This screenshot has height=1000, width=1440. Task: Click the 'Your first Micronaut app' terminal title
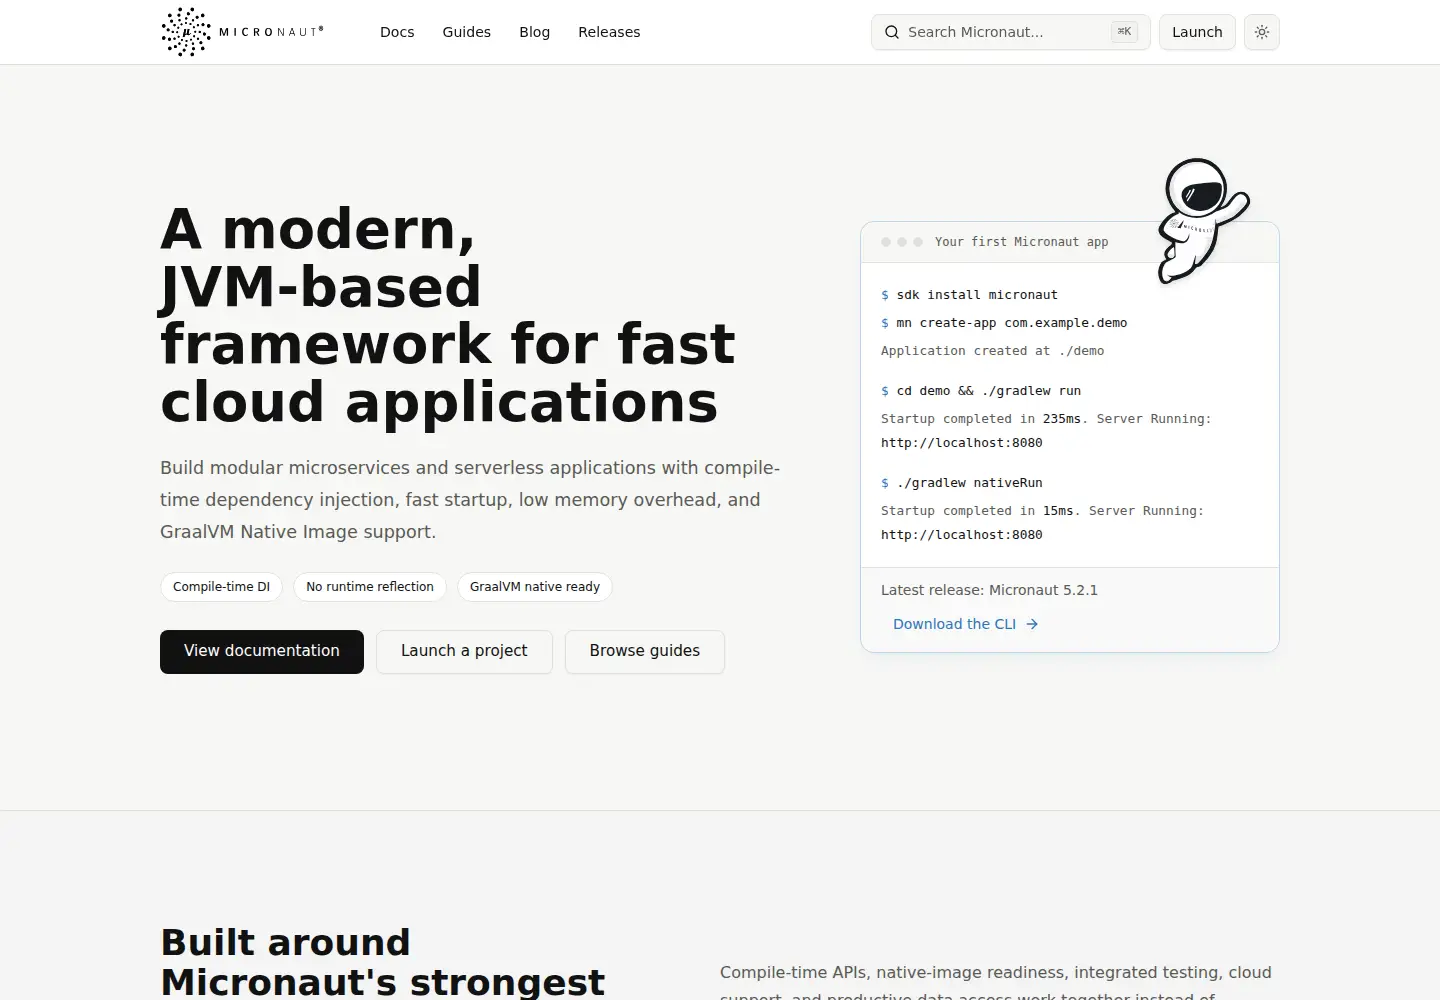tap(1021, 242)
